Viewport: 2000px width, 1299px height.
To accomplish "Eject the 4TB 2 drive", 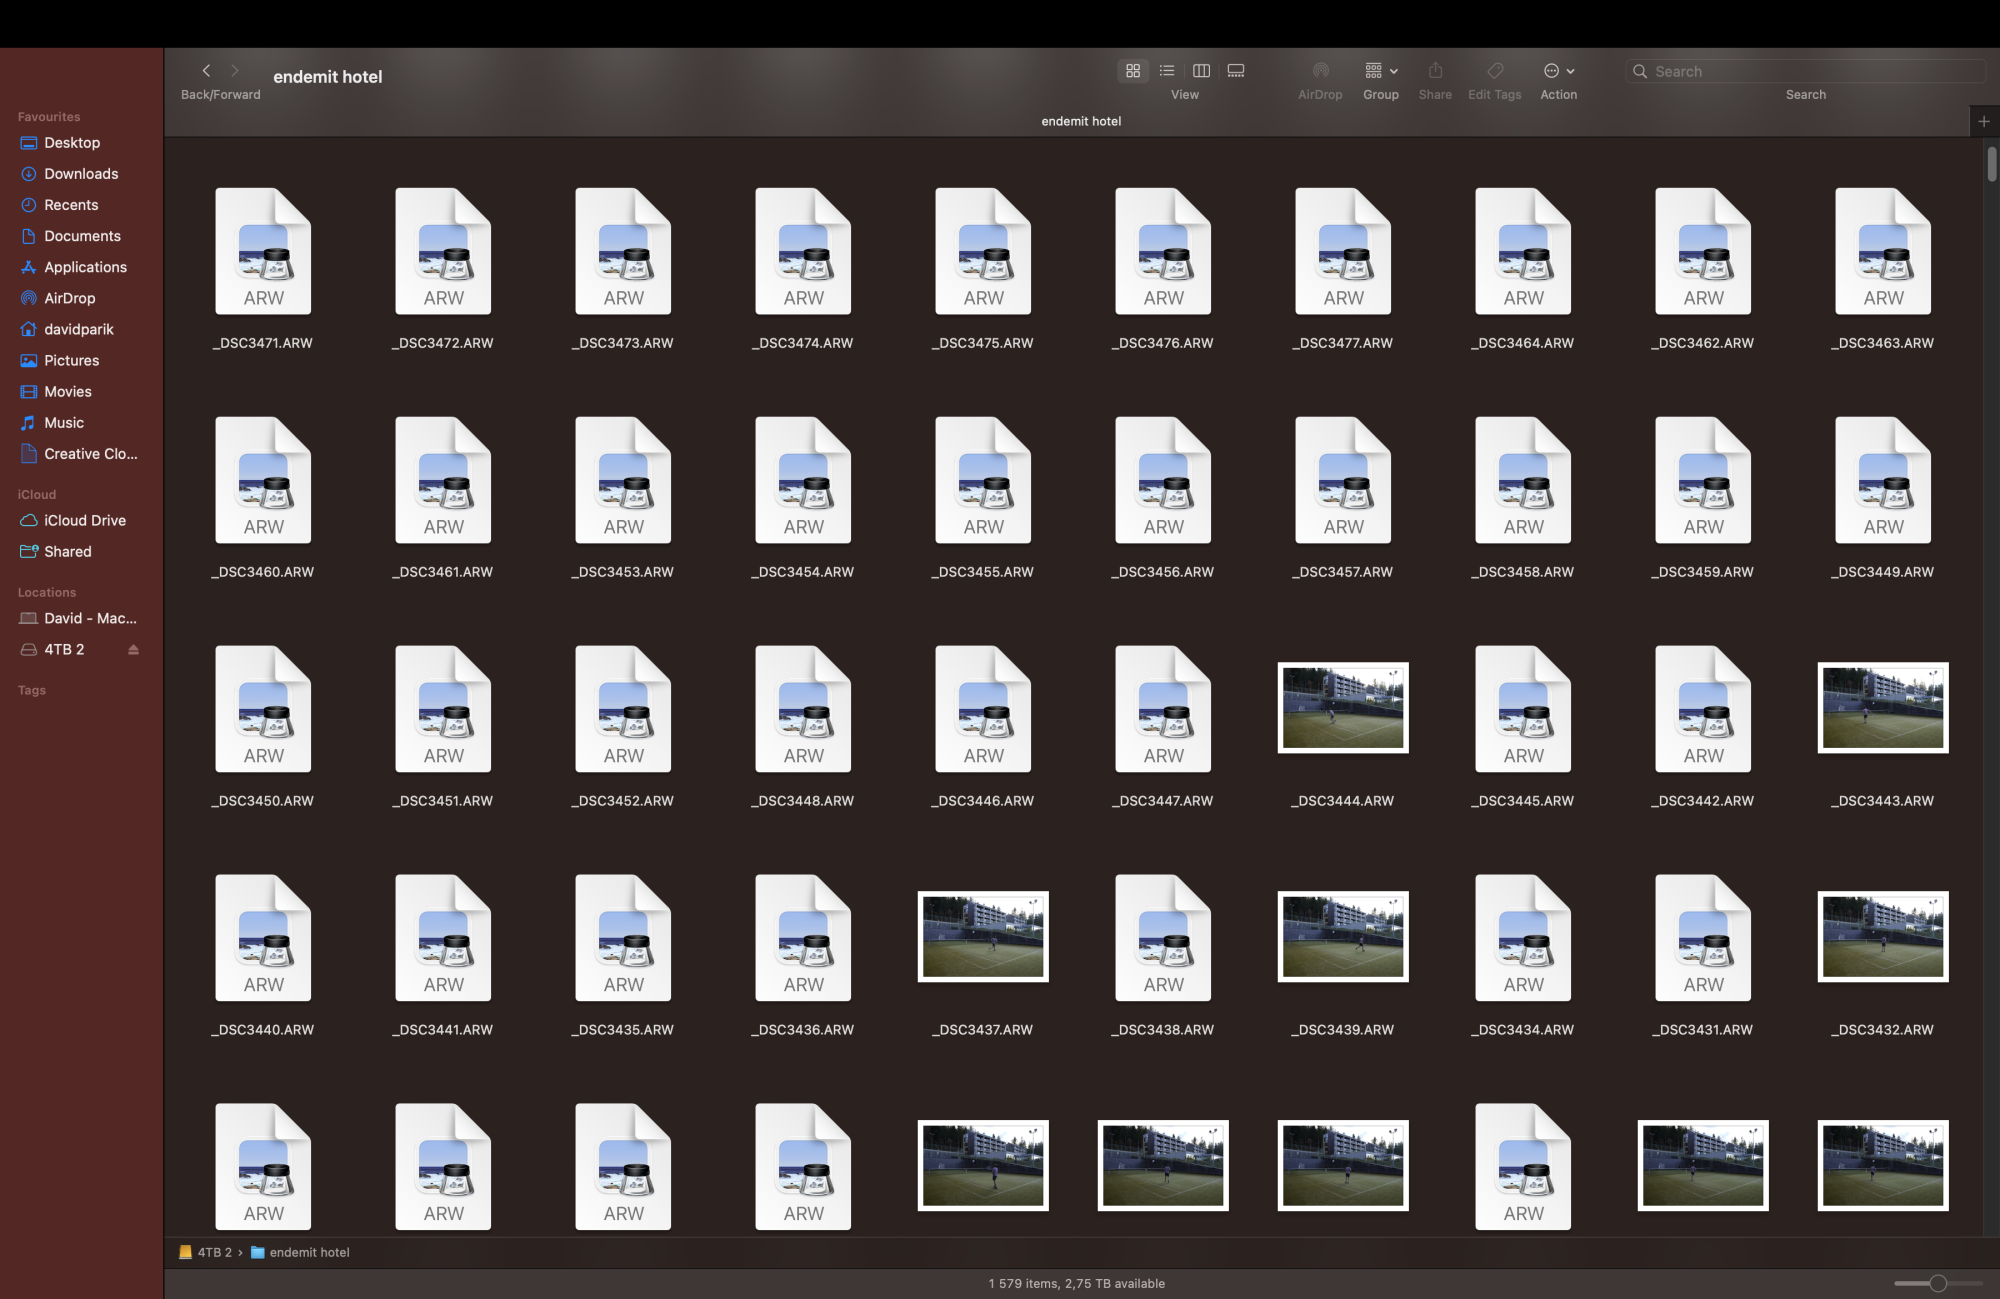I will pyautogui.click(x=133, y=650).
